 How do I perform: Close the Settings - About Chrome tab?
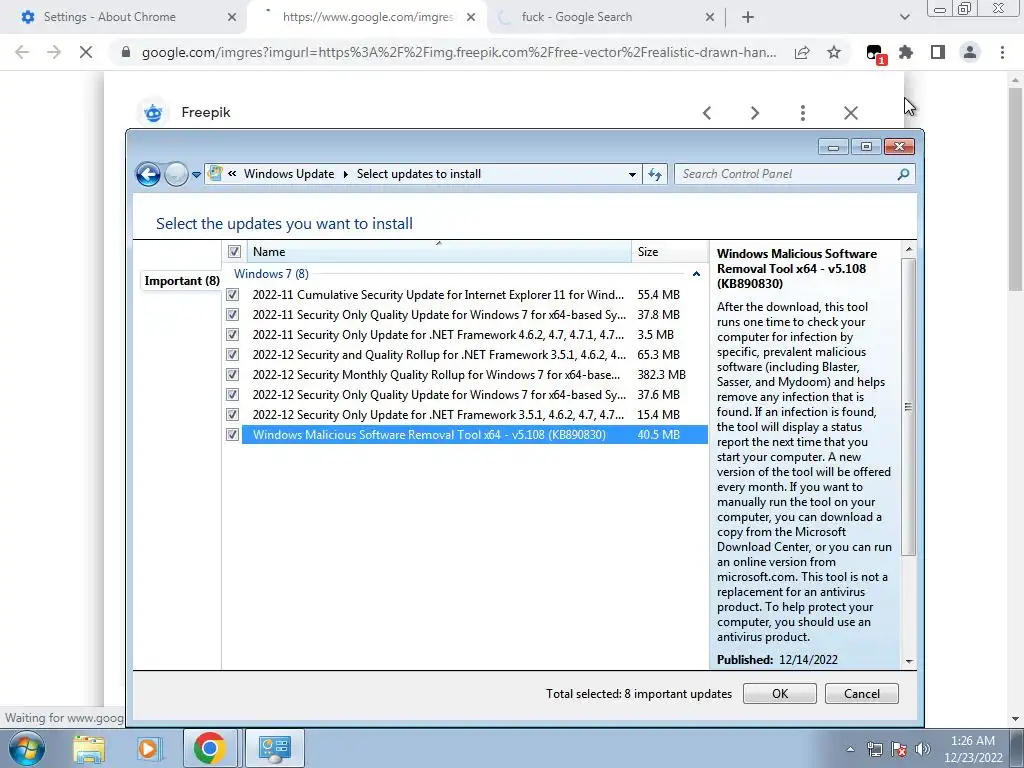tap(232, 18)
